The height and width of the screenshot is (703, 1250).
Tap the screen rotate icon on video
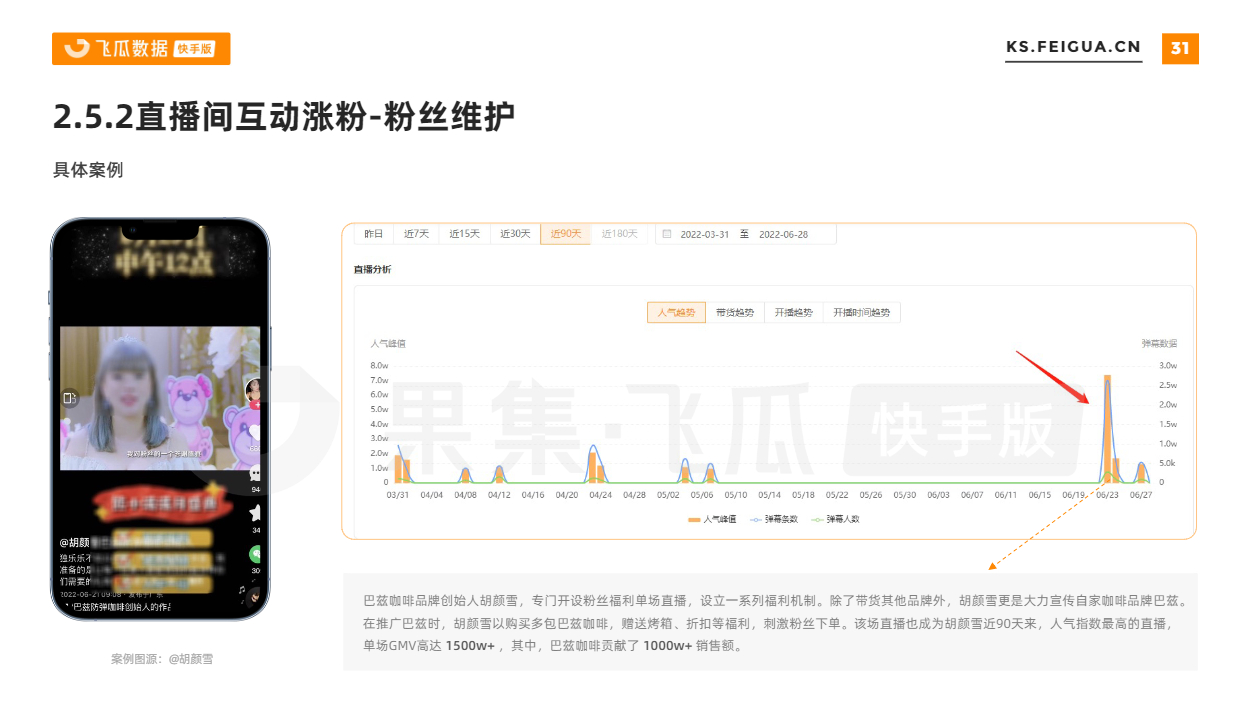click(x=70, y=398)
